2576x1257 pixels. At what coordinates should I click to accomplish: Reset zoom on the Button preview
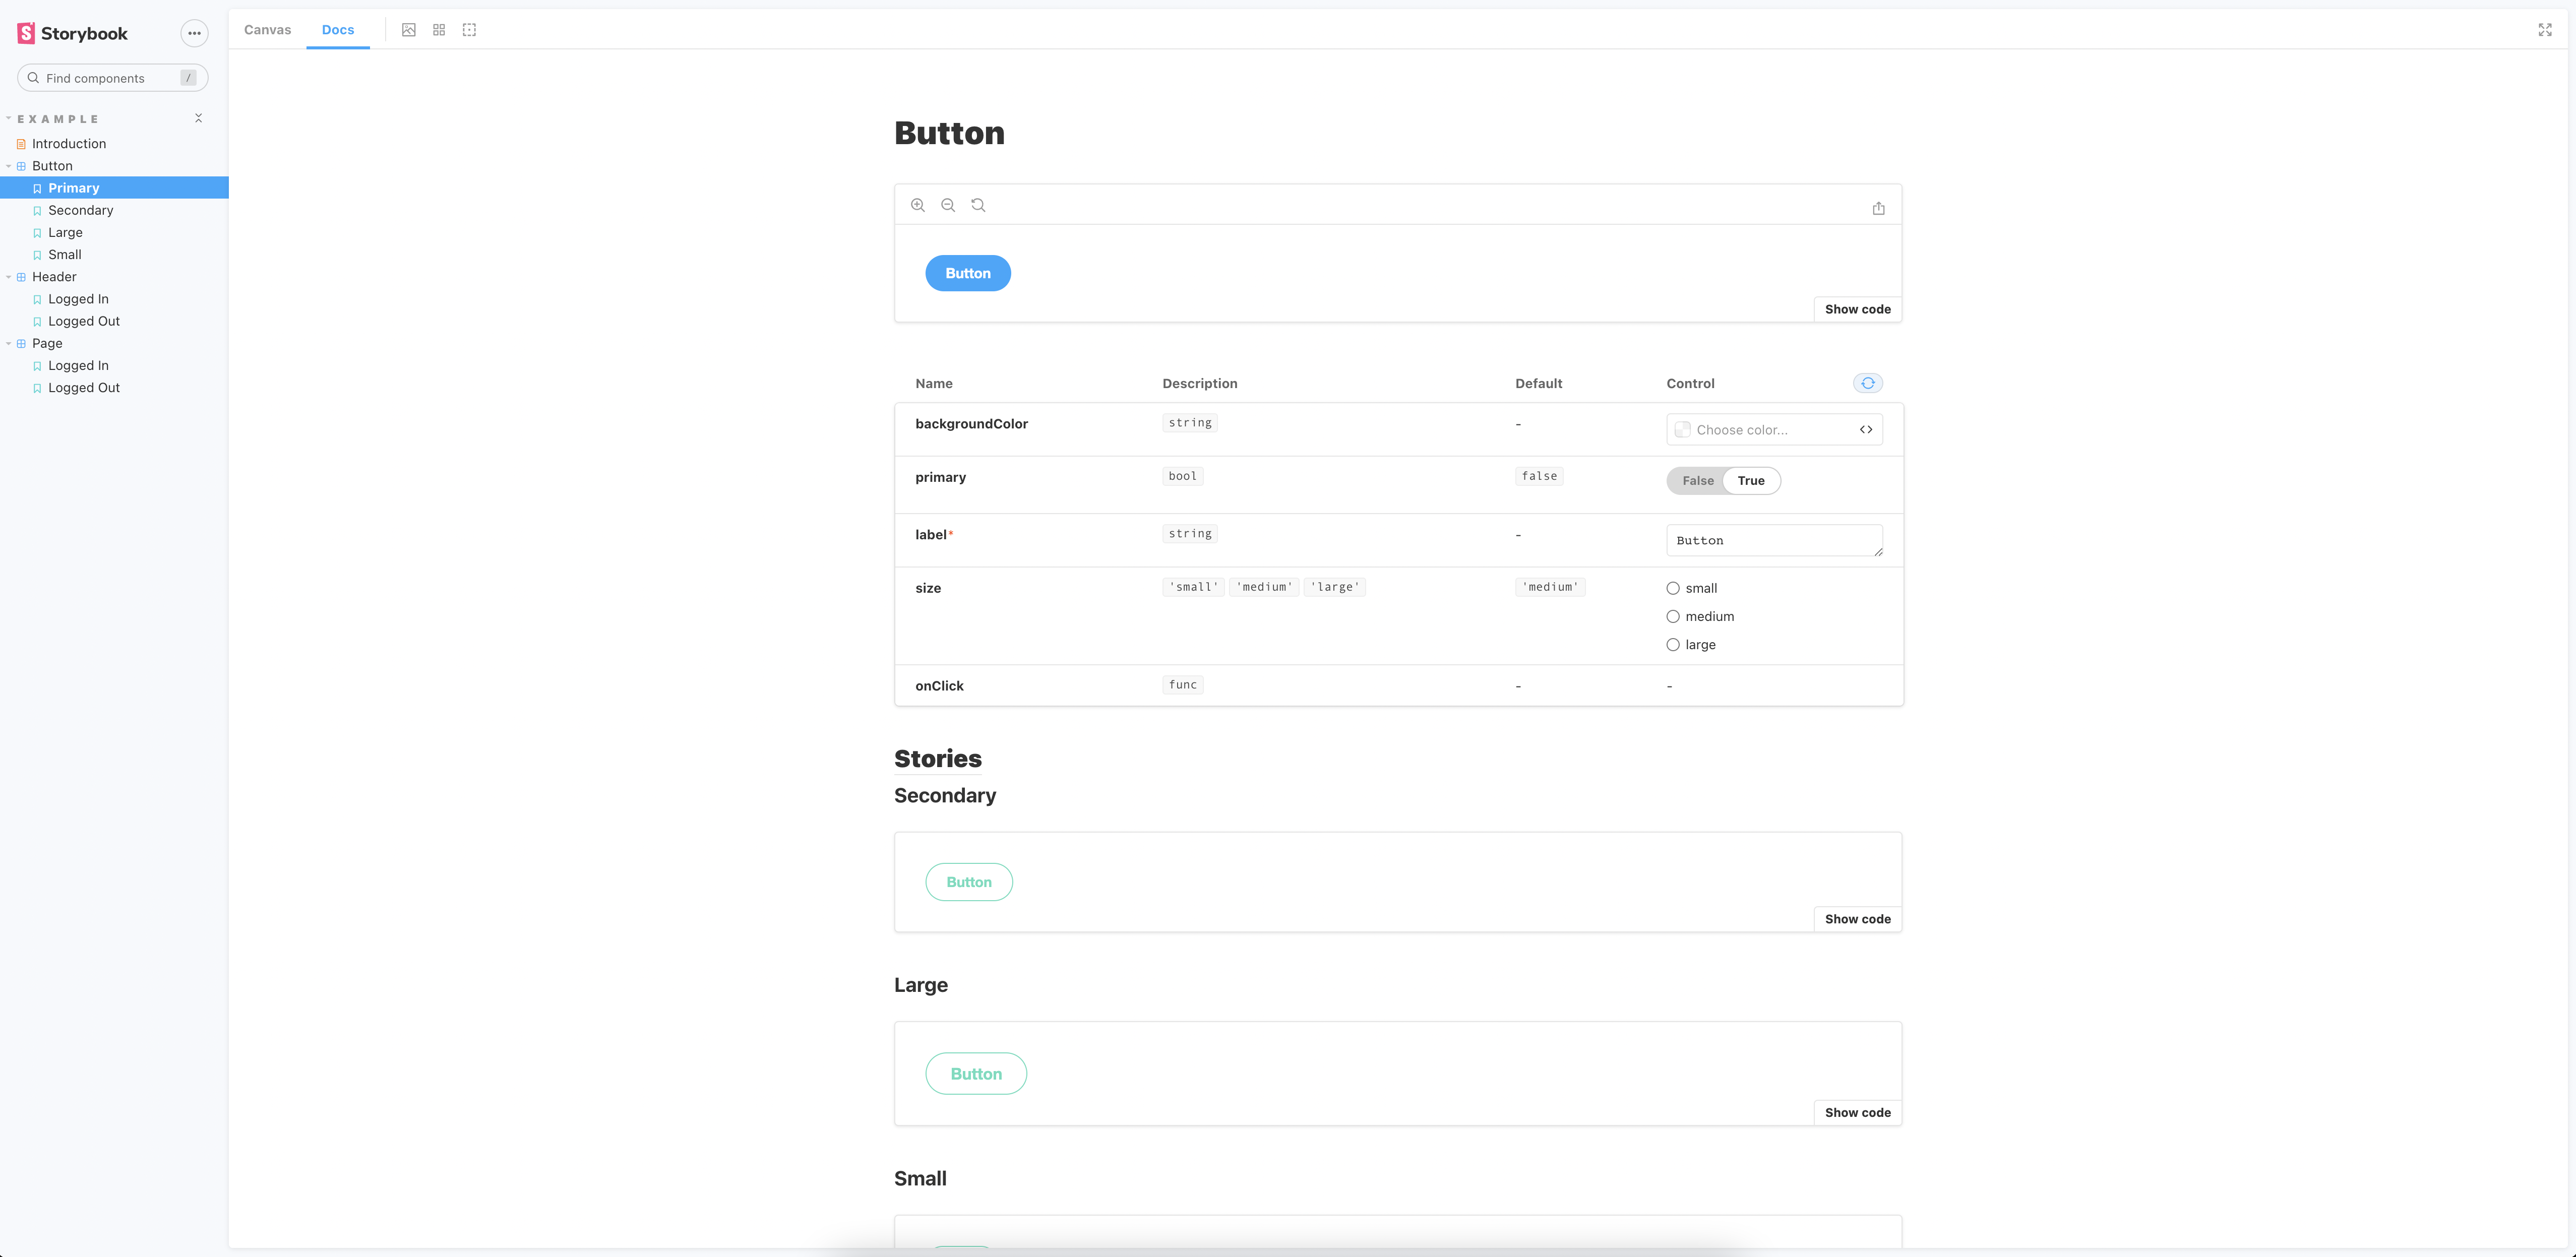click(x=979, y=205)
